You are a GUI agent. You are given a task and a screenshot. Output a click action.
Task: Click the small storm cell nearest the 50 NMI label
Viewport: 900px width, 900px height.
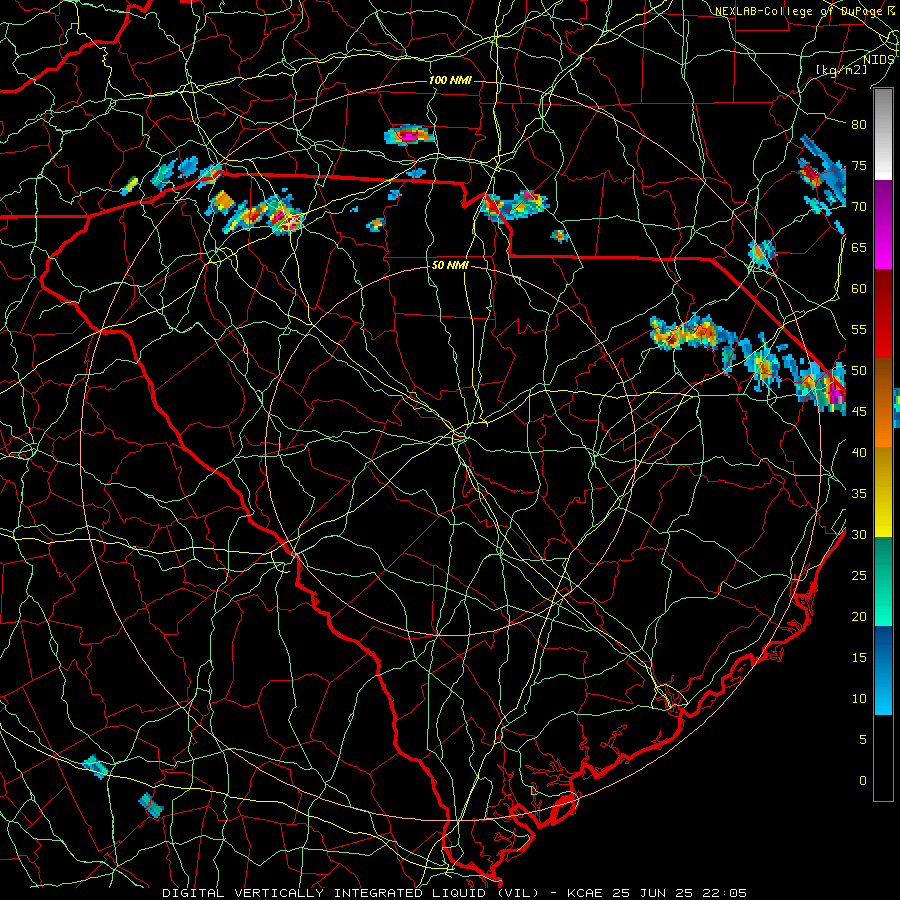click(x=376, y=224)
